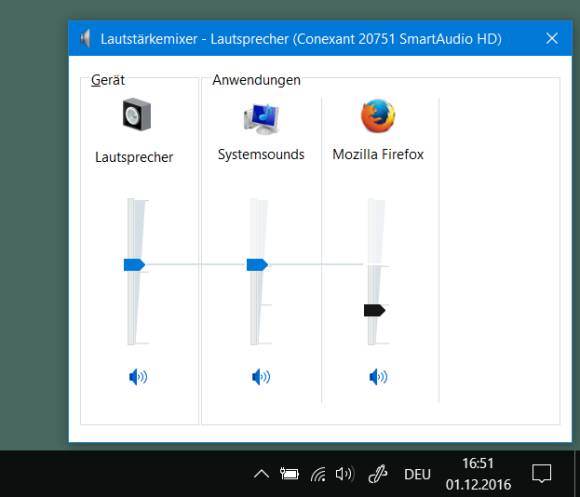Open the Action Center notifications icon
Image resolution: width=580 pixels, height=497 pixels.
542,474
